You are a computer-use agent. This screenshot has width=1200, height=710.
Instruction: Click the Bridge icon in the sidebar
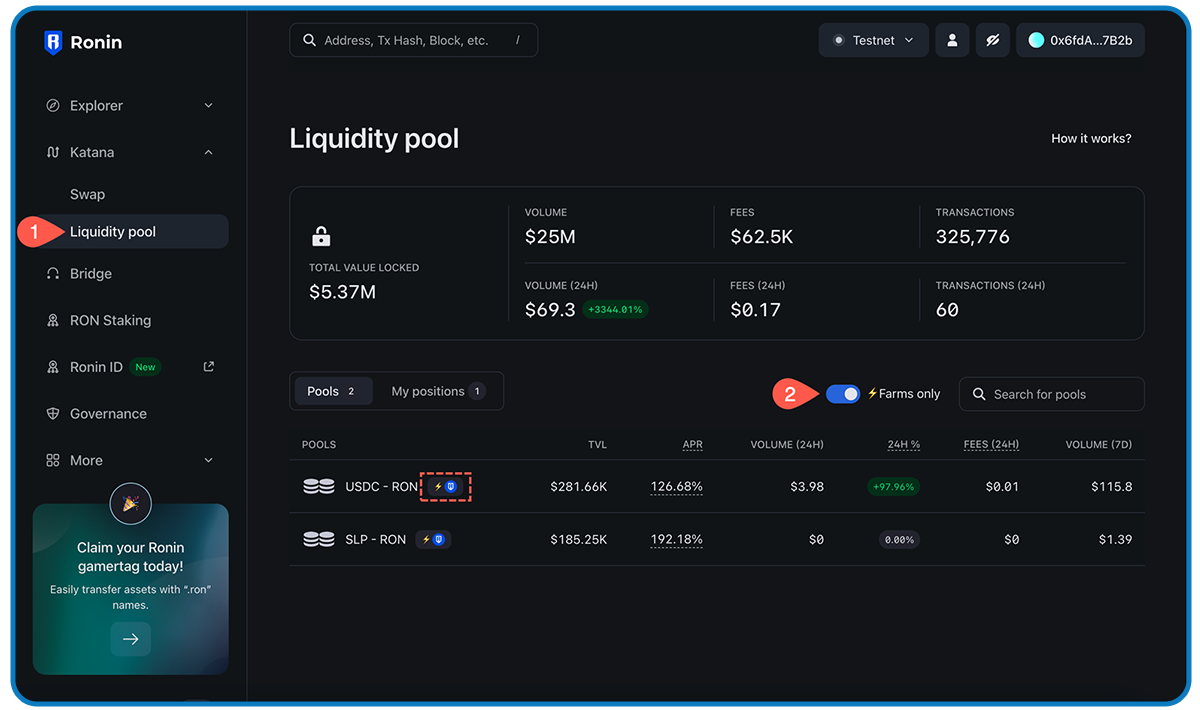[x=53, y=273]
